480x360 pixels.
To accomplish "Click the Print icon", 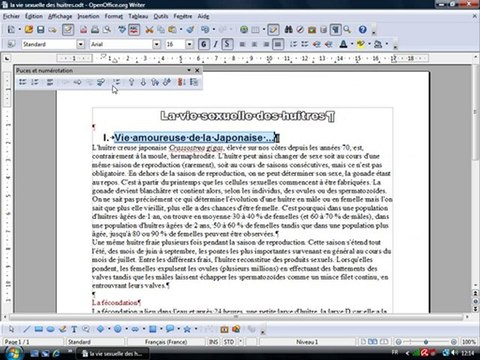I will (x=95, y=30).
